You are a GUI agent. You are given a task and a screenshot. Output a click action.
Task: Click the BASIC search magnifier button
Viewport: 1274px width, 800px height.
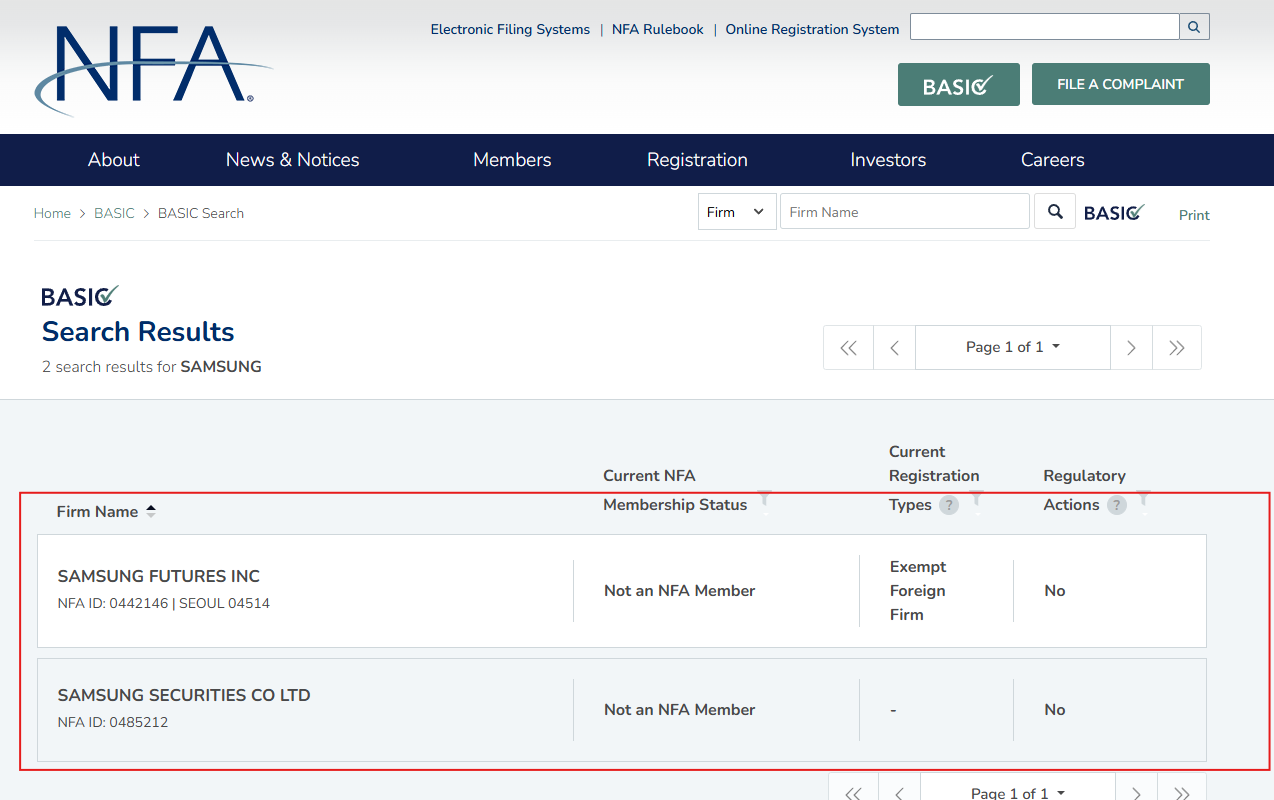tap(1054, 212)
